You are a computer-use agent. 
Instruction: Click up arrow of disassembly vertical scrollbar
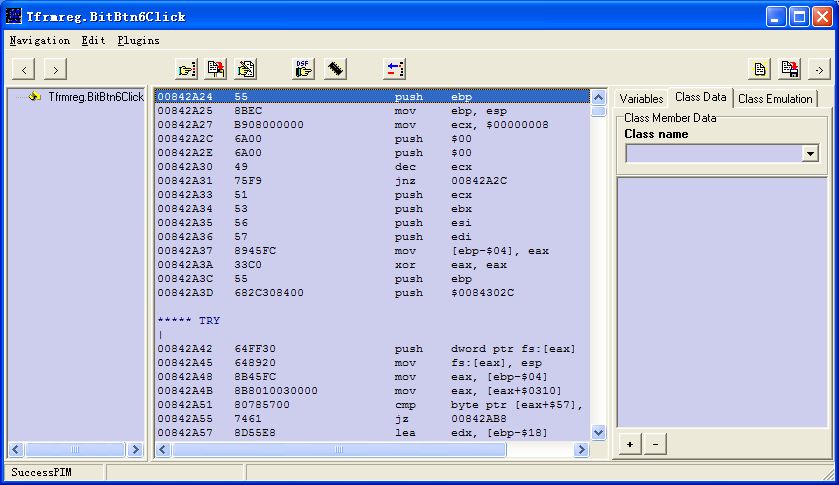point(598,97)
